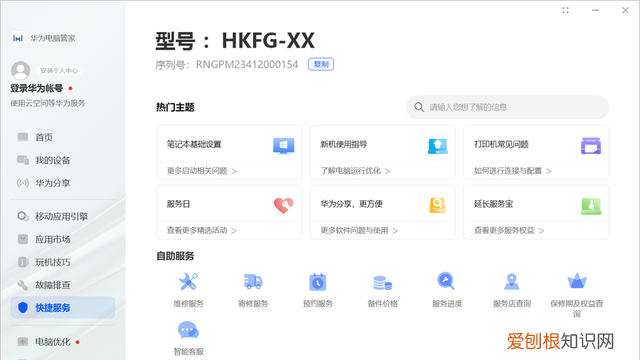Open the 笔记本基础设置 card title
Image resolution: width=640 pixels, height=360 pixels.
click(x=194, y=144)
